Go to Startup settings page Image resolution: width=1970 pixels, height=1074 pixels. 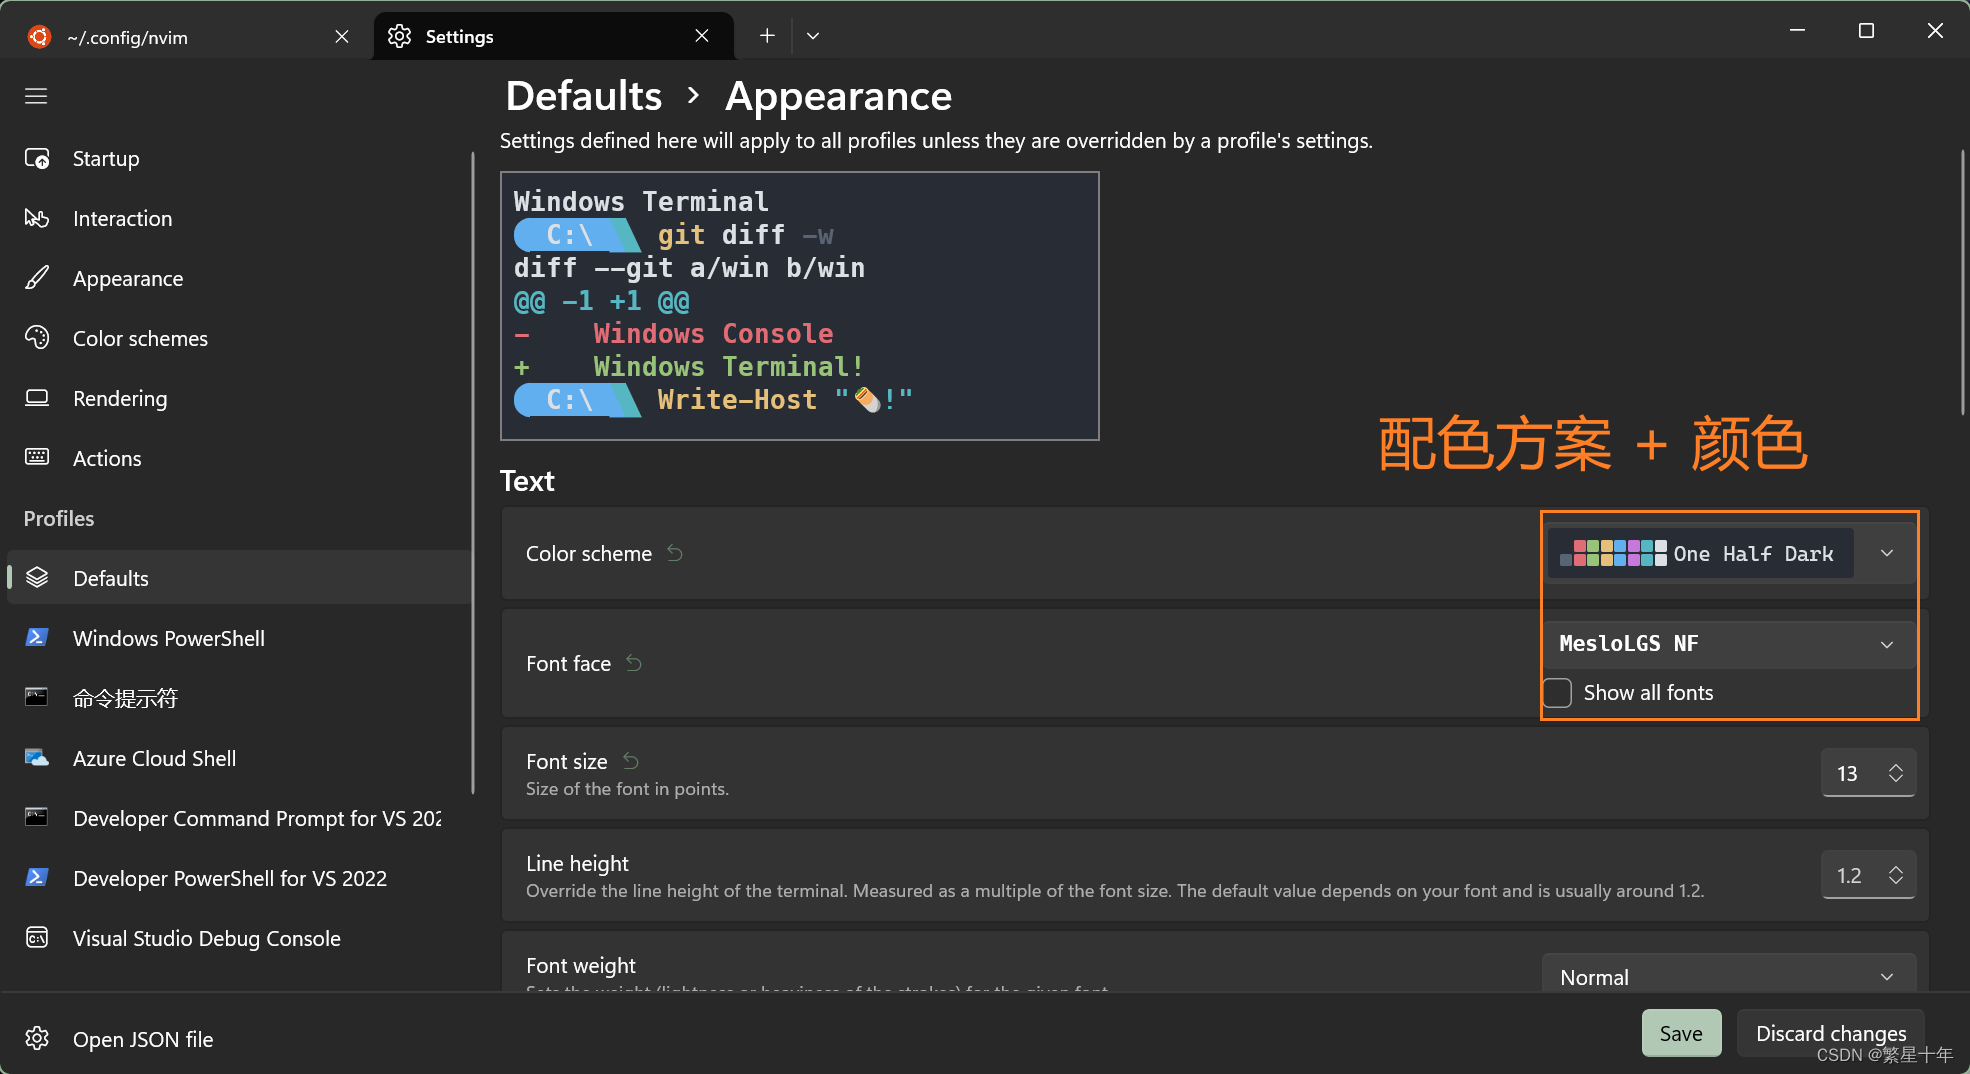point(237,158)
